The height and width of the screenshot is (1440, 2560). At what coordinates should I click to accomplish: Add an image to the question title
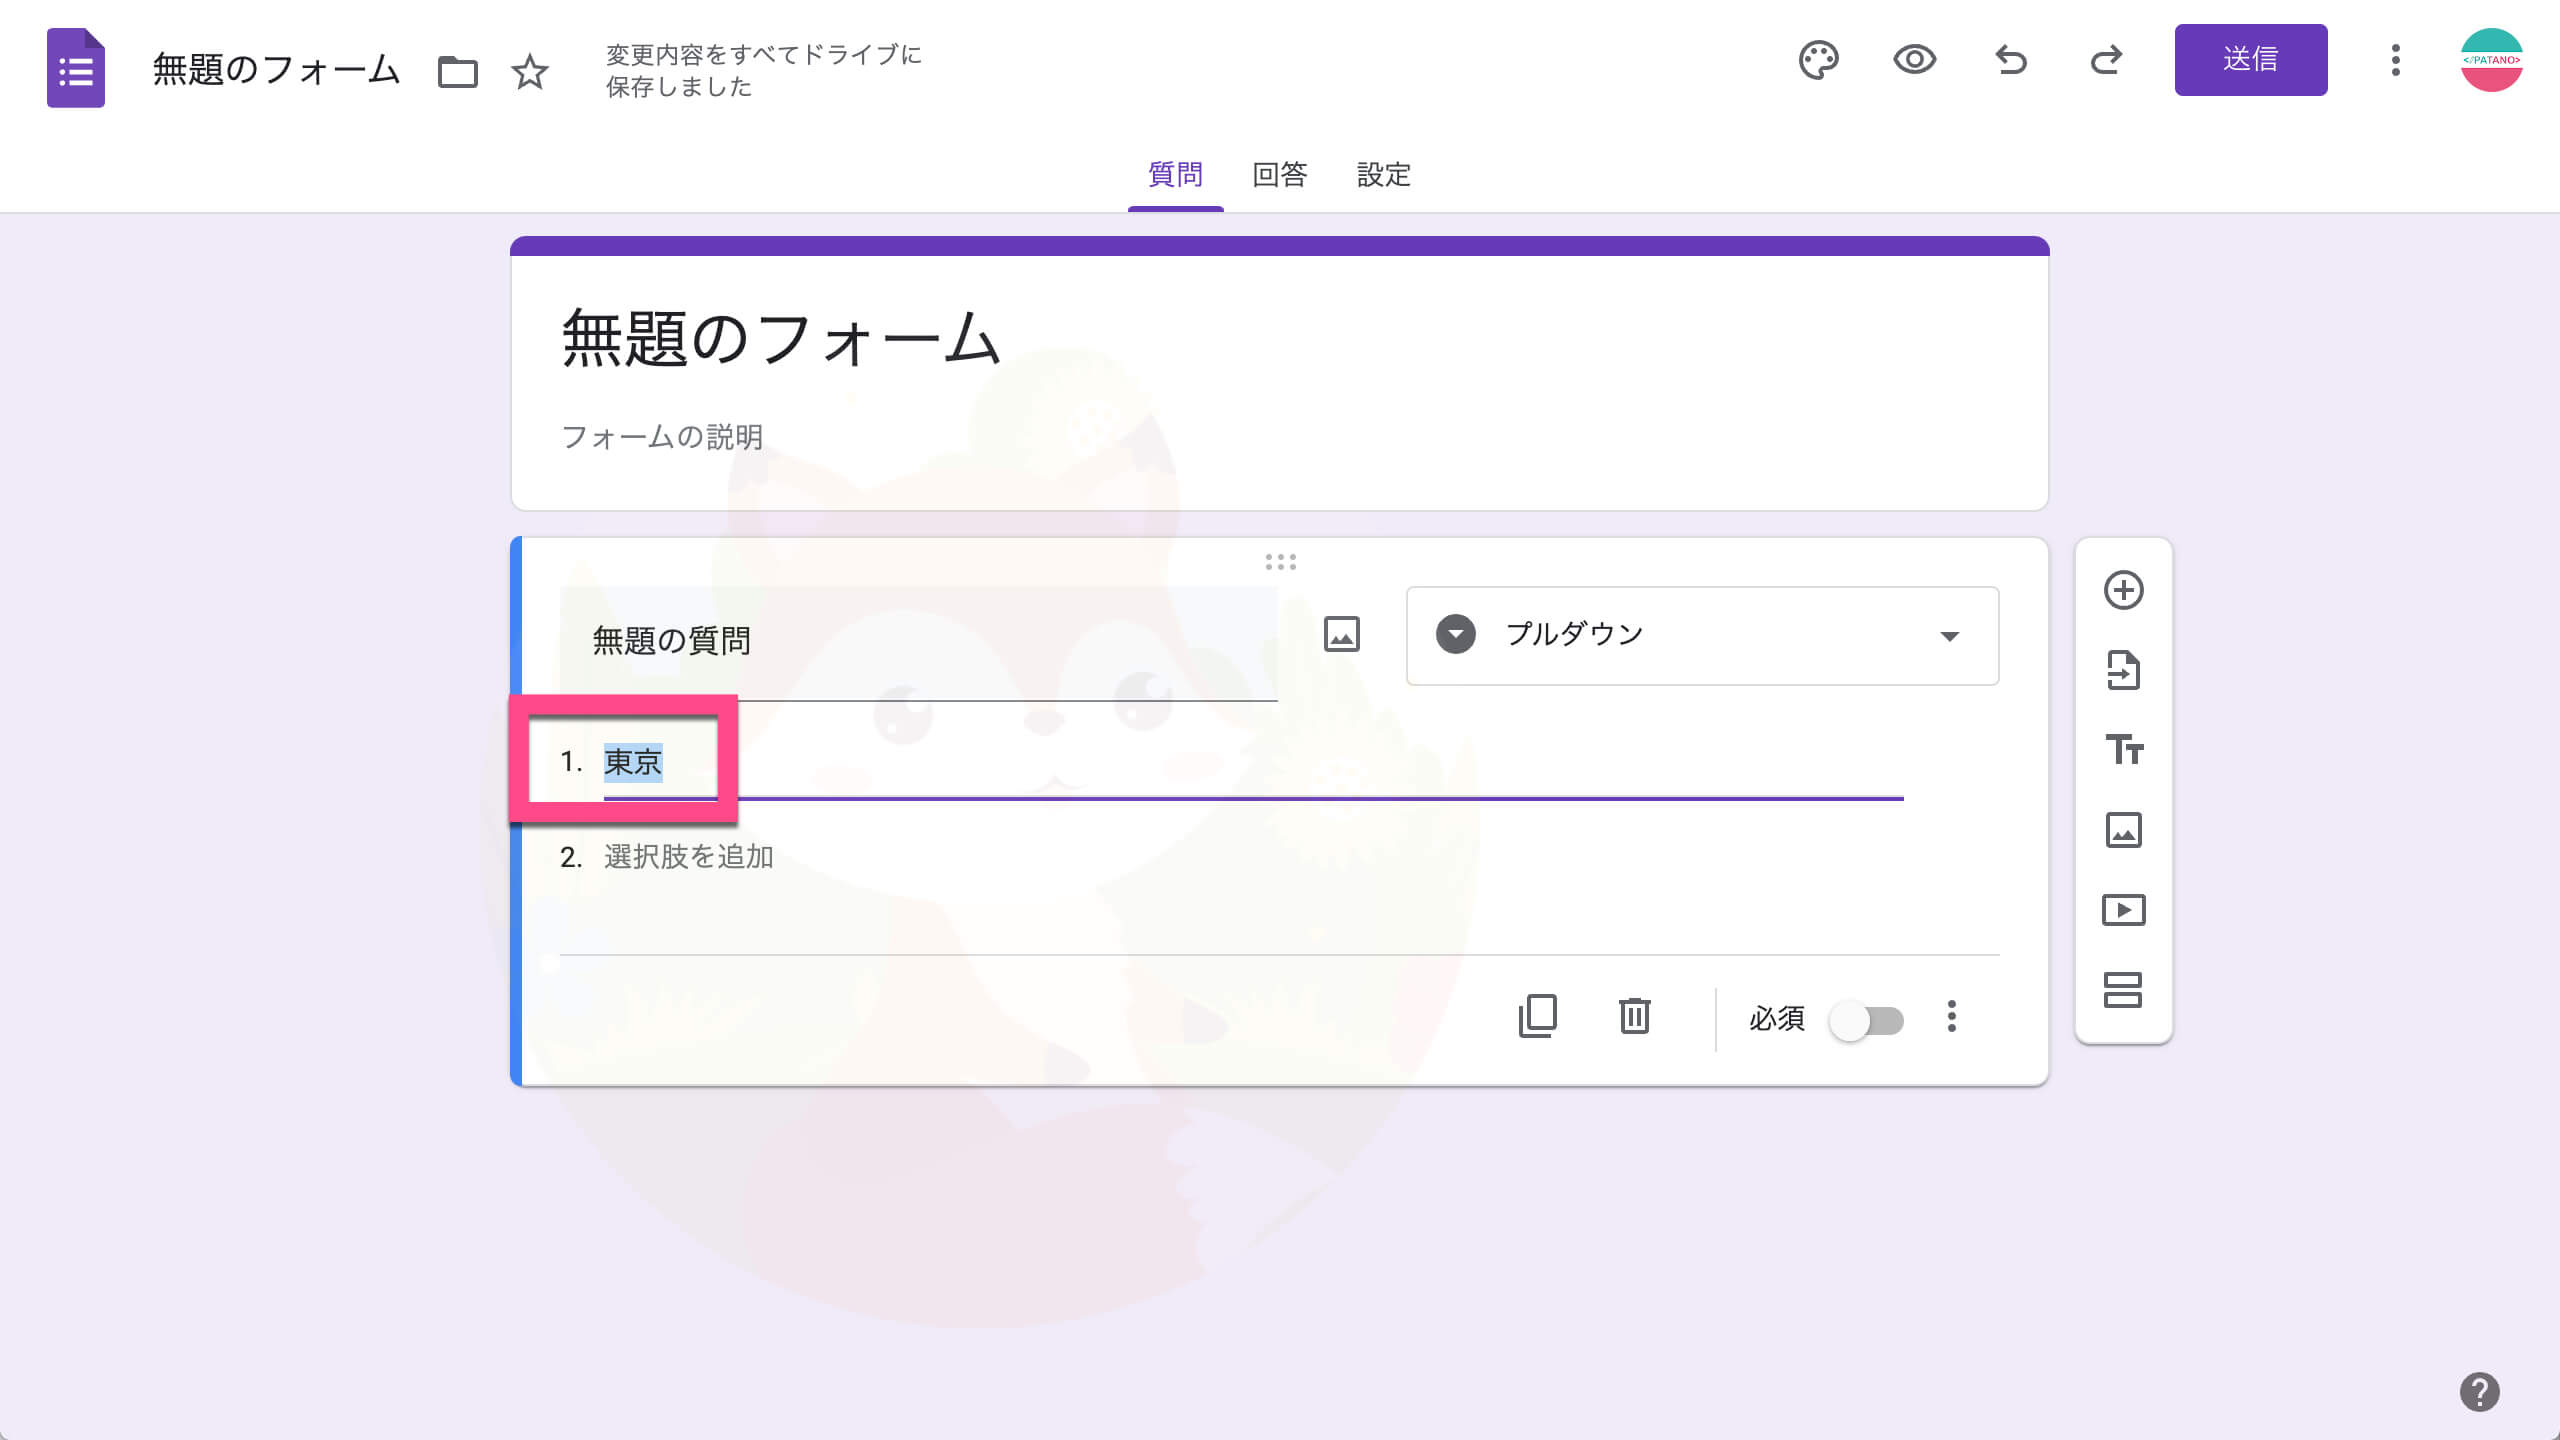click(1342, 635)
